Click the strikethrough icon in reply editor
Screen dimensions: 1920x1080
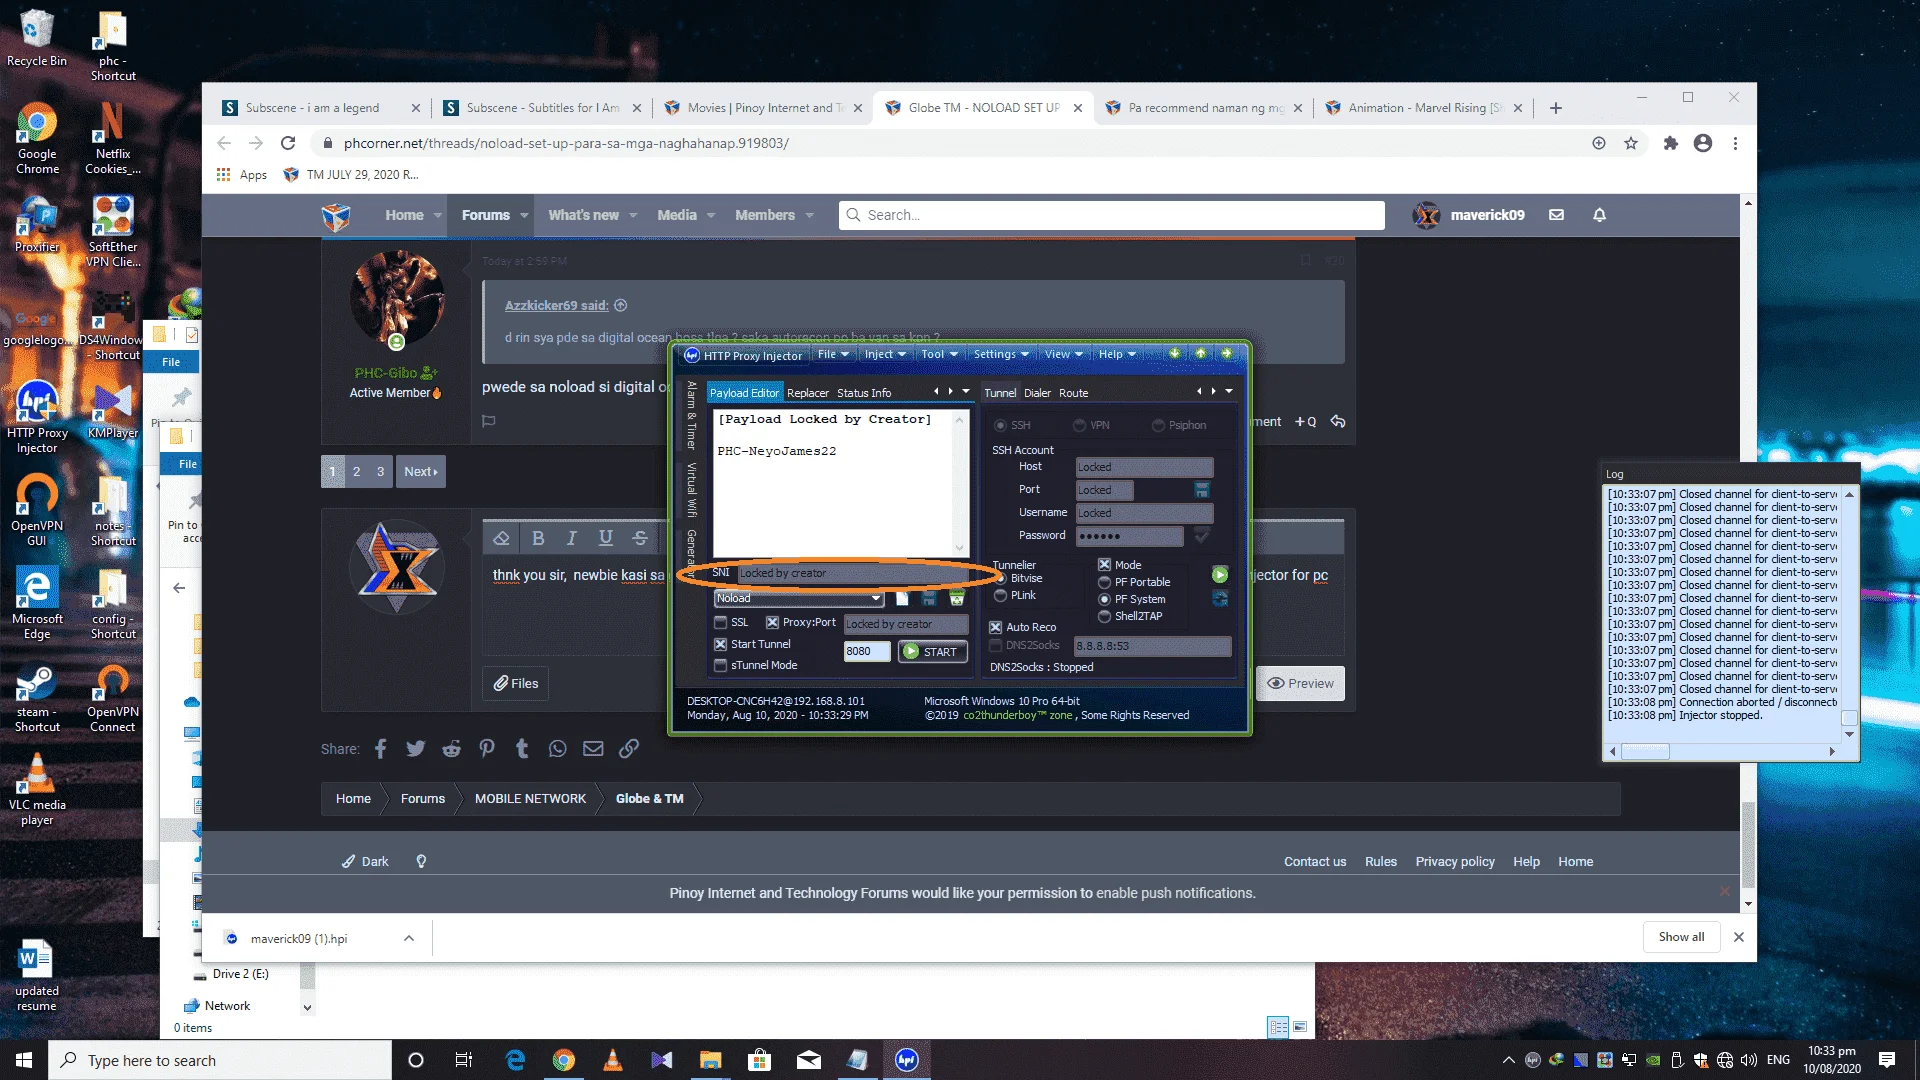(x=640, y=538)
